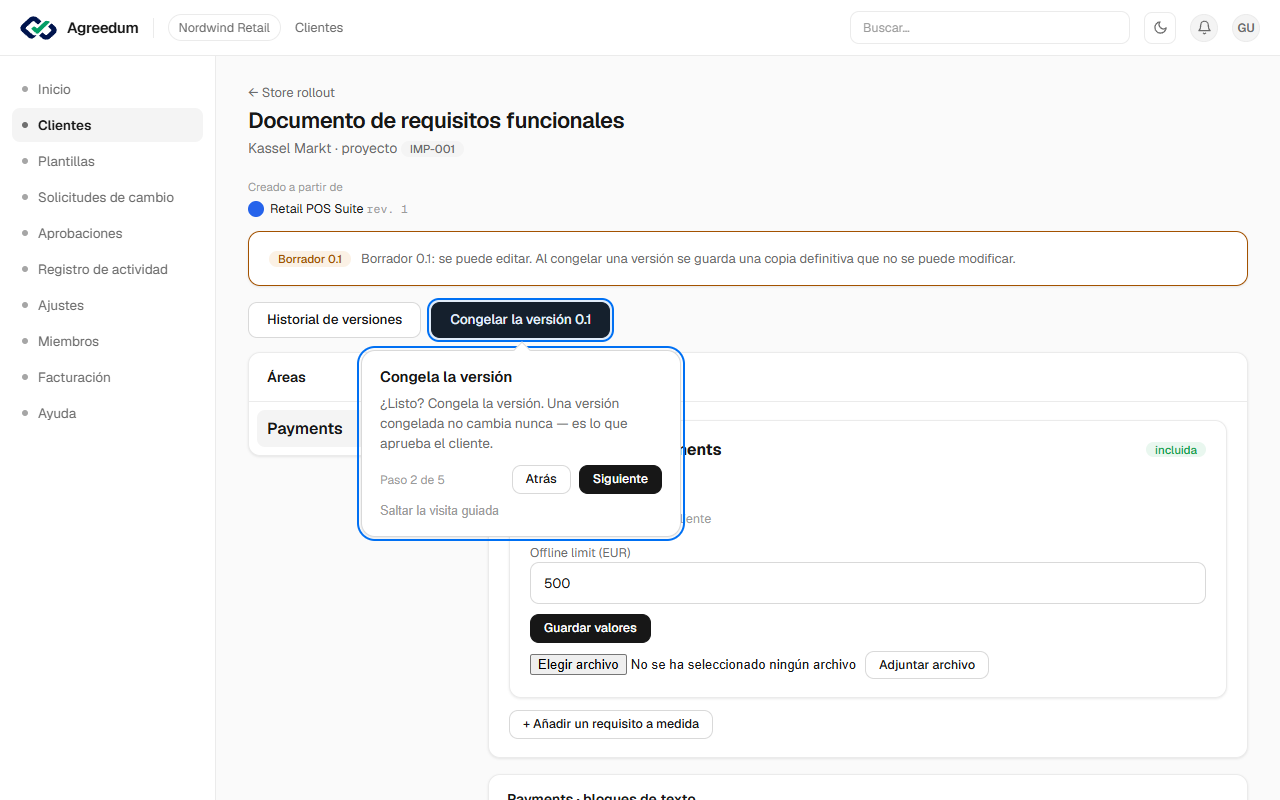Screen dimensions: 1280x800
Task: Open notifications bell
Action: 1204,28
